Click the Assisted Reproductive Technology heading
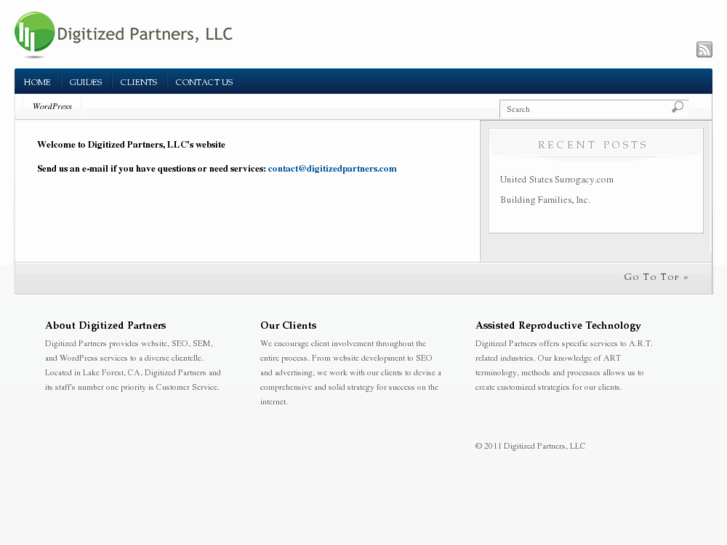This screenshot has height=545, width=727. [x=558, y=326]
